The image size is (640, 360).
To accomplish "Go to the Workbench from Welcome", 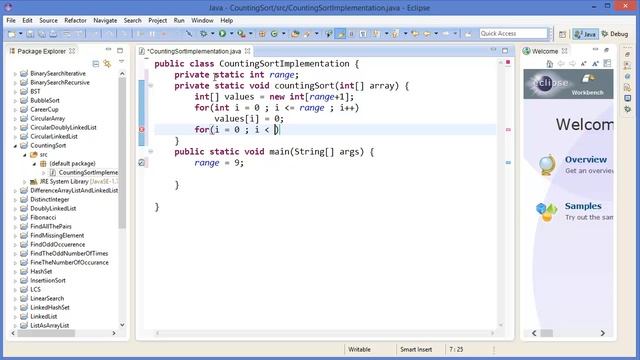I will (x=587, y=85).
